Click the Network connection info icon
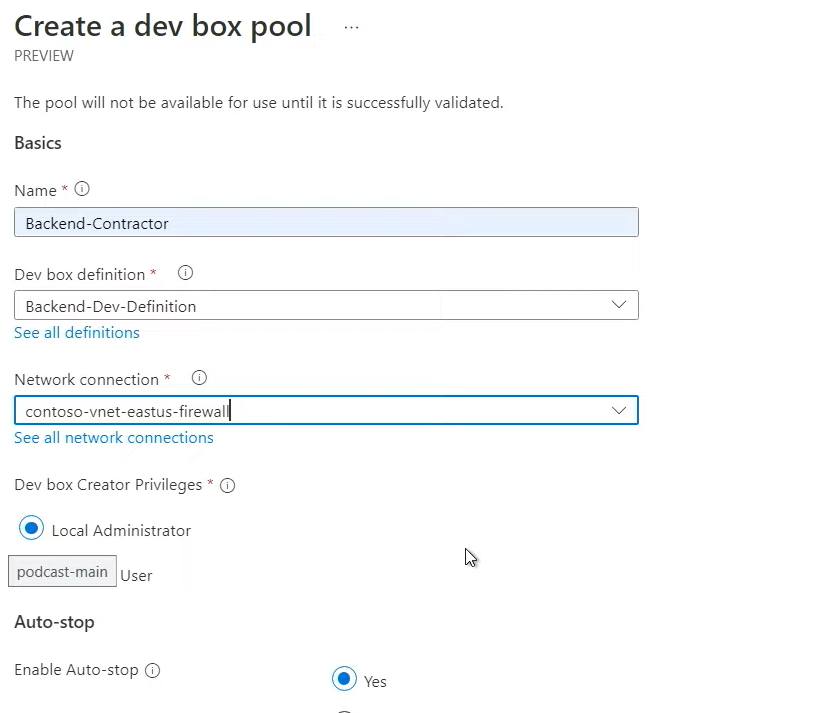Viewport: 832px width, 713px height. (199, 378)
